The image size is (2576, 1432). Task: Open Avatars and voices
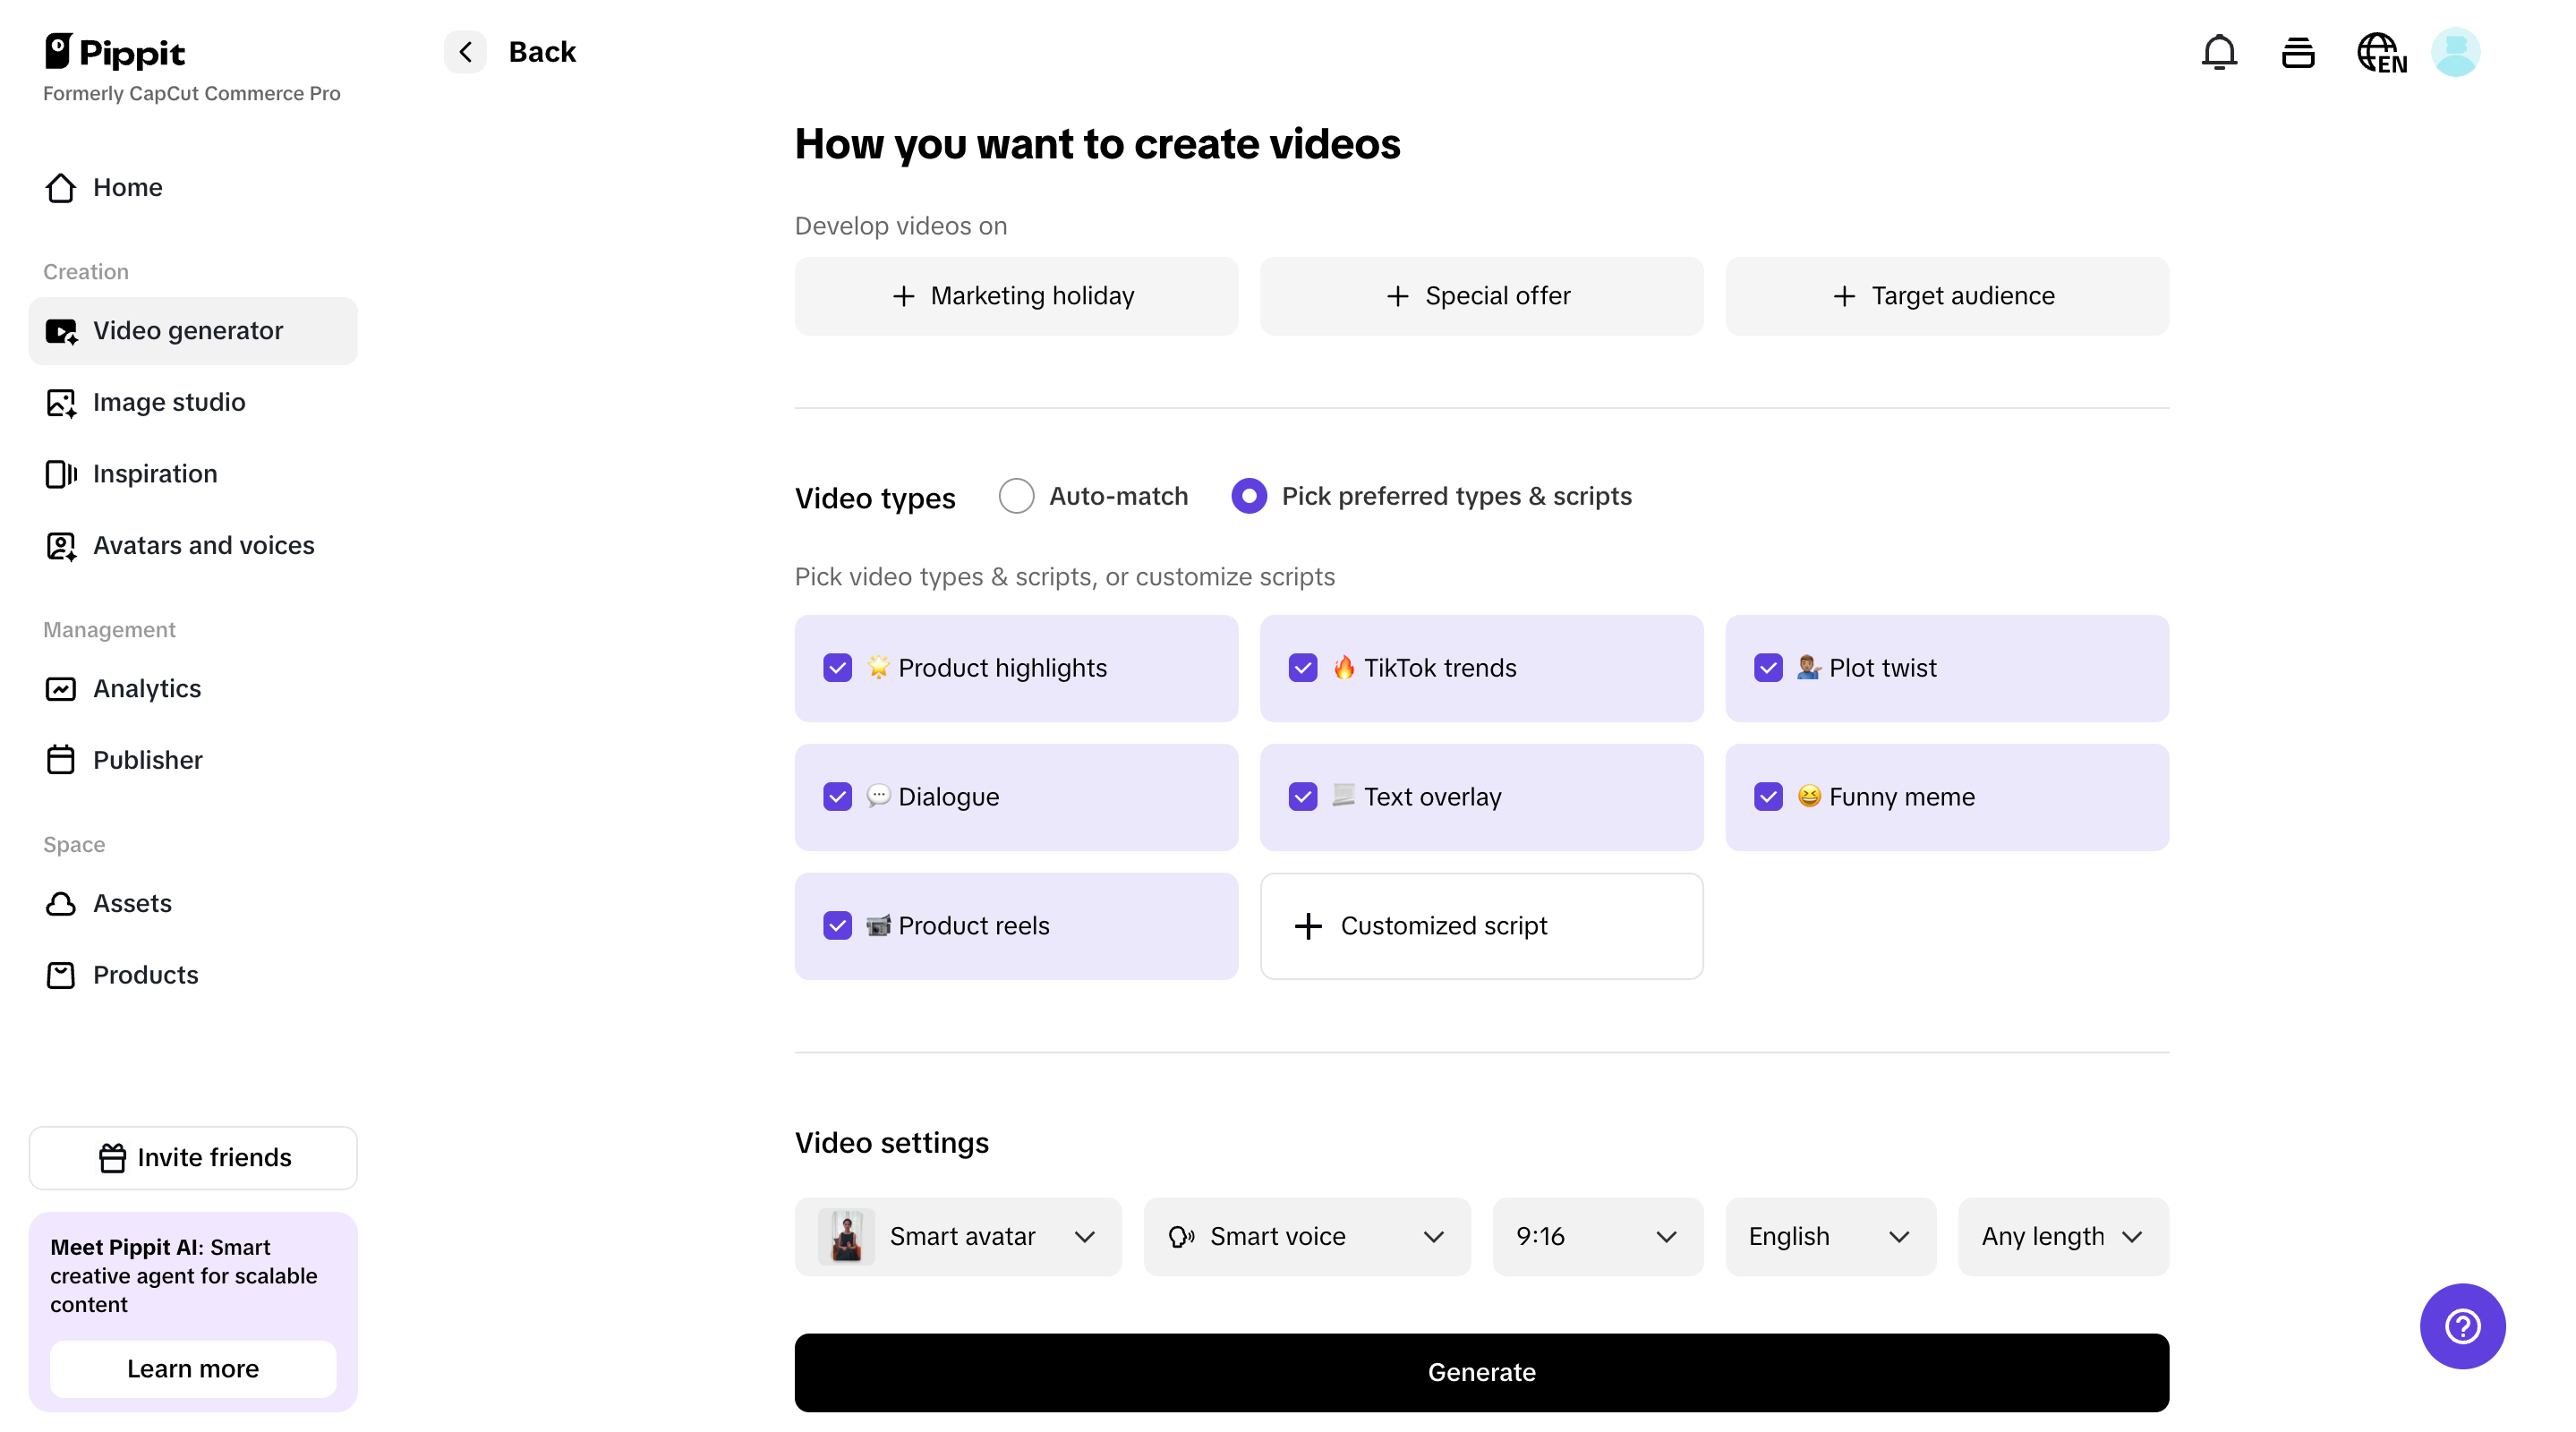[x=203, y=545]
